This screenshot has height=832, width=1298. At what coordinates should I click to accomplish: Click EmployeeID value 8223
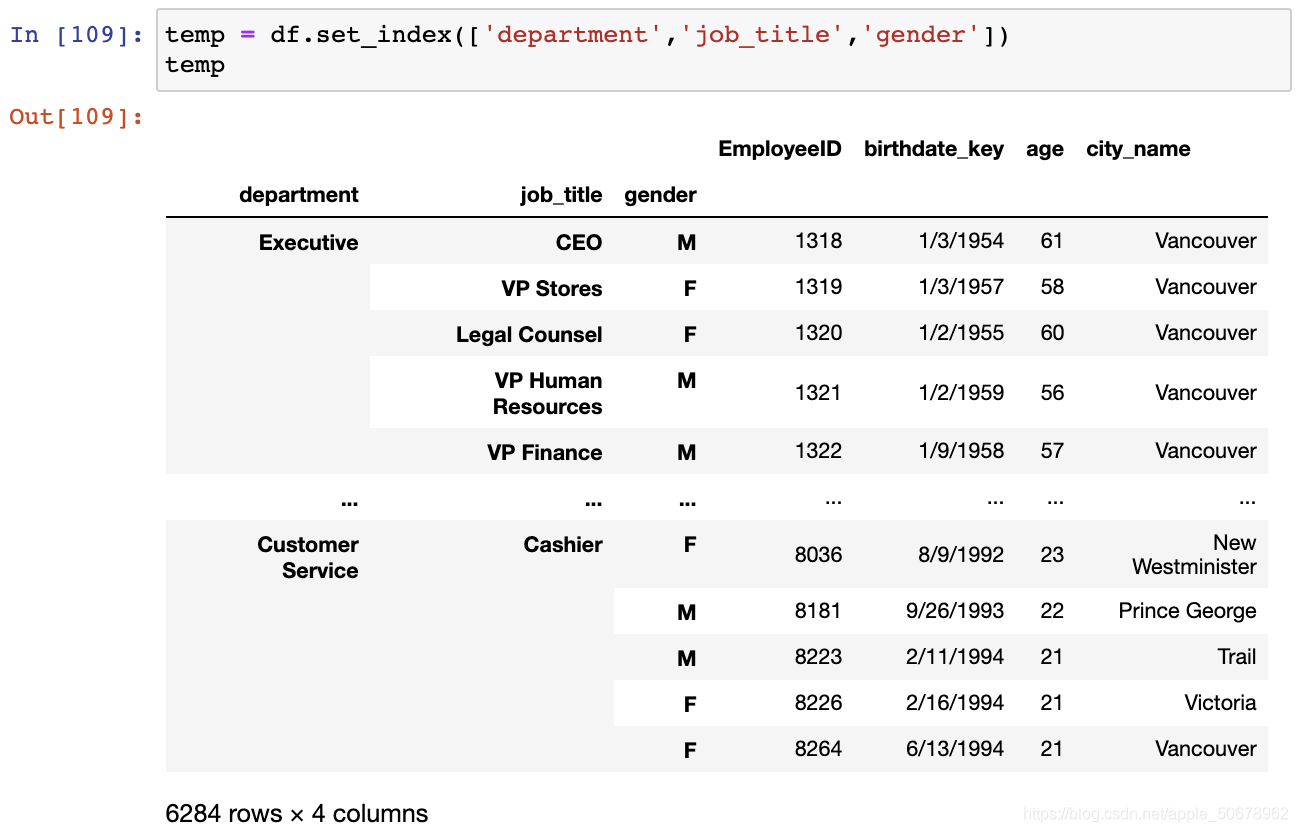[818, 657]
